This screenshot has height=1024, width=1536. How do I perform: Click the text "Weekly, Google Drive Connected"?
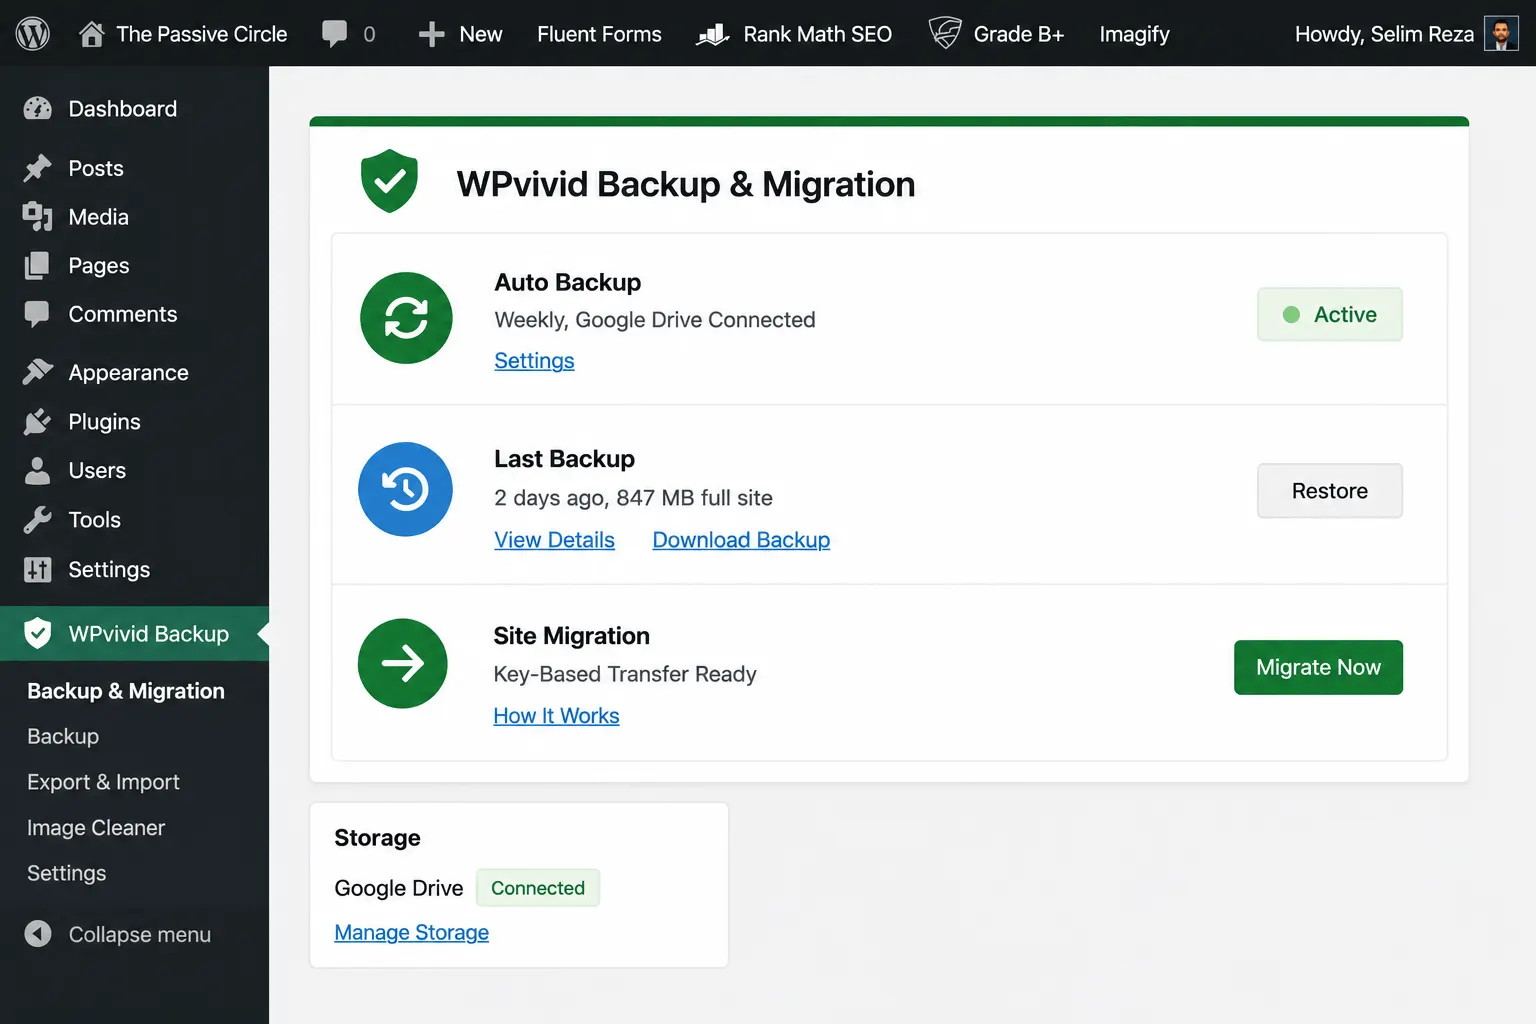[x=655, y=320]
